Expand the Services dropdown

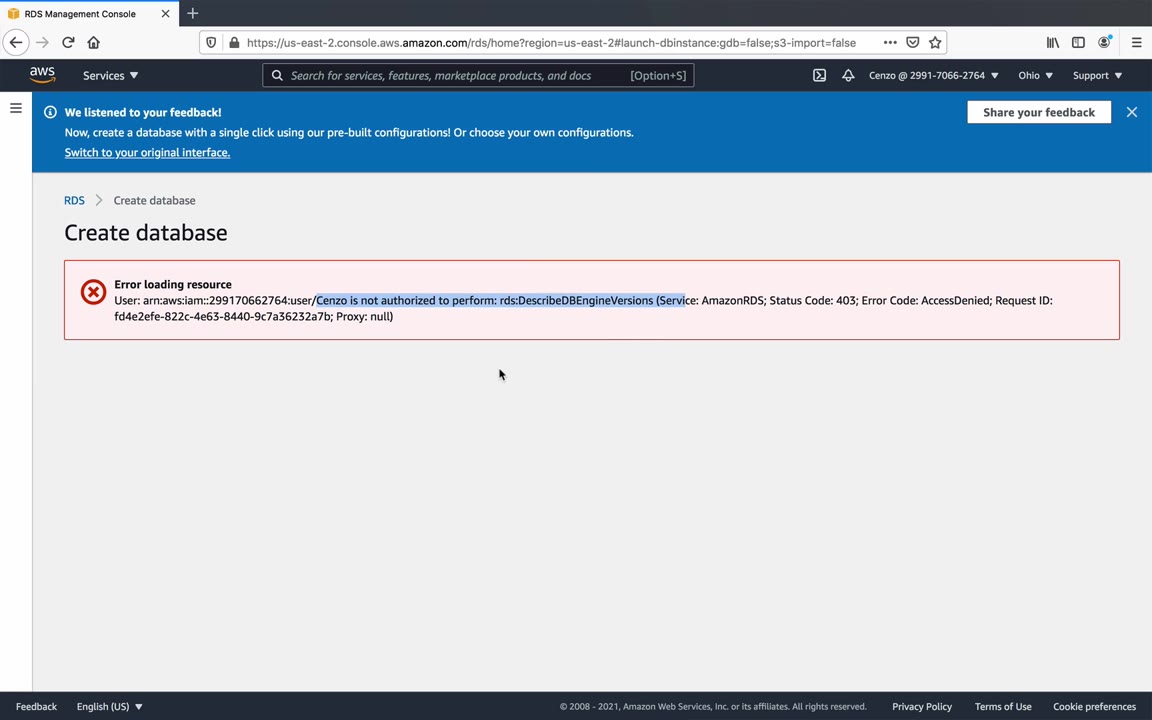pyautogui.click(x=110, y=76)
